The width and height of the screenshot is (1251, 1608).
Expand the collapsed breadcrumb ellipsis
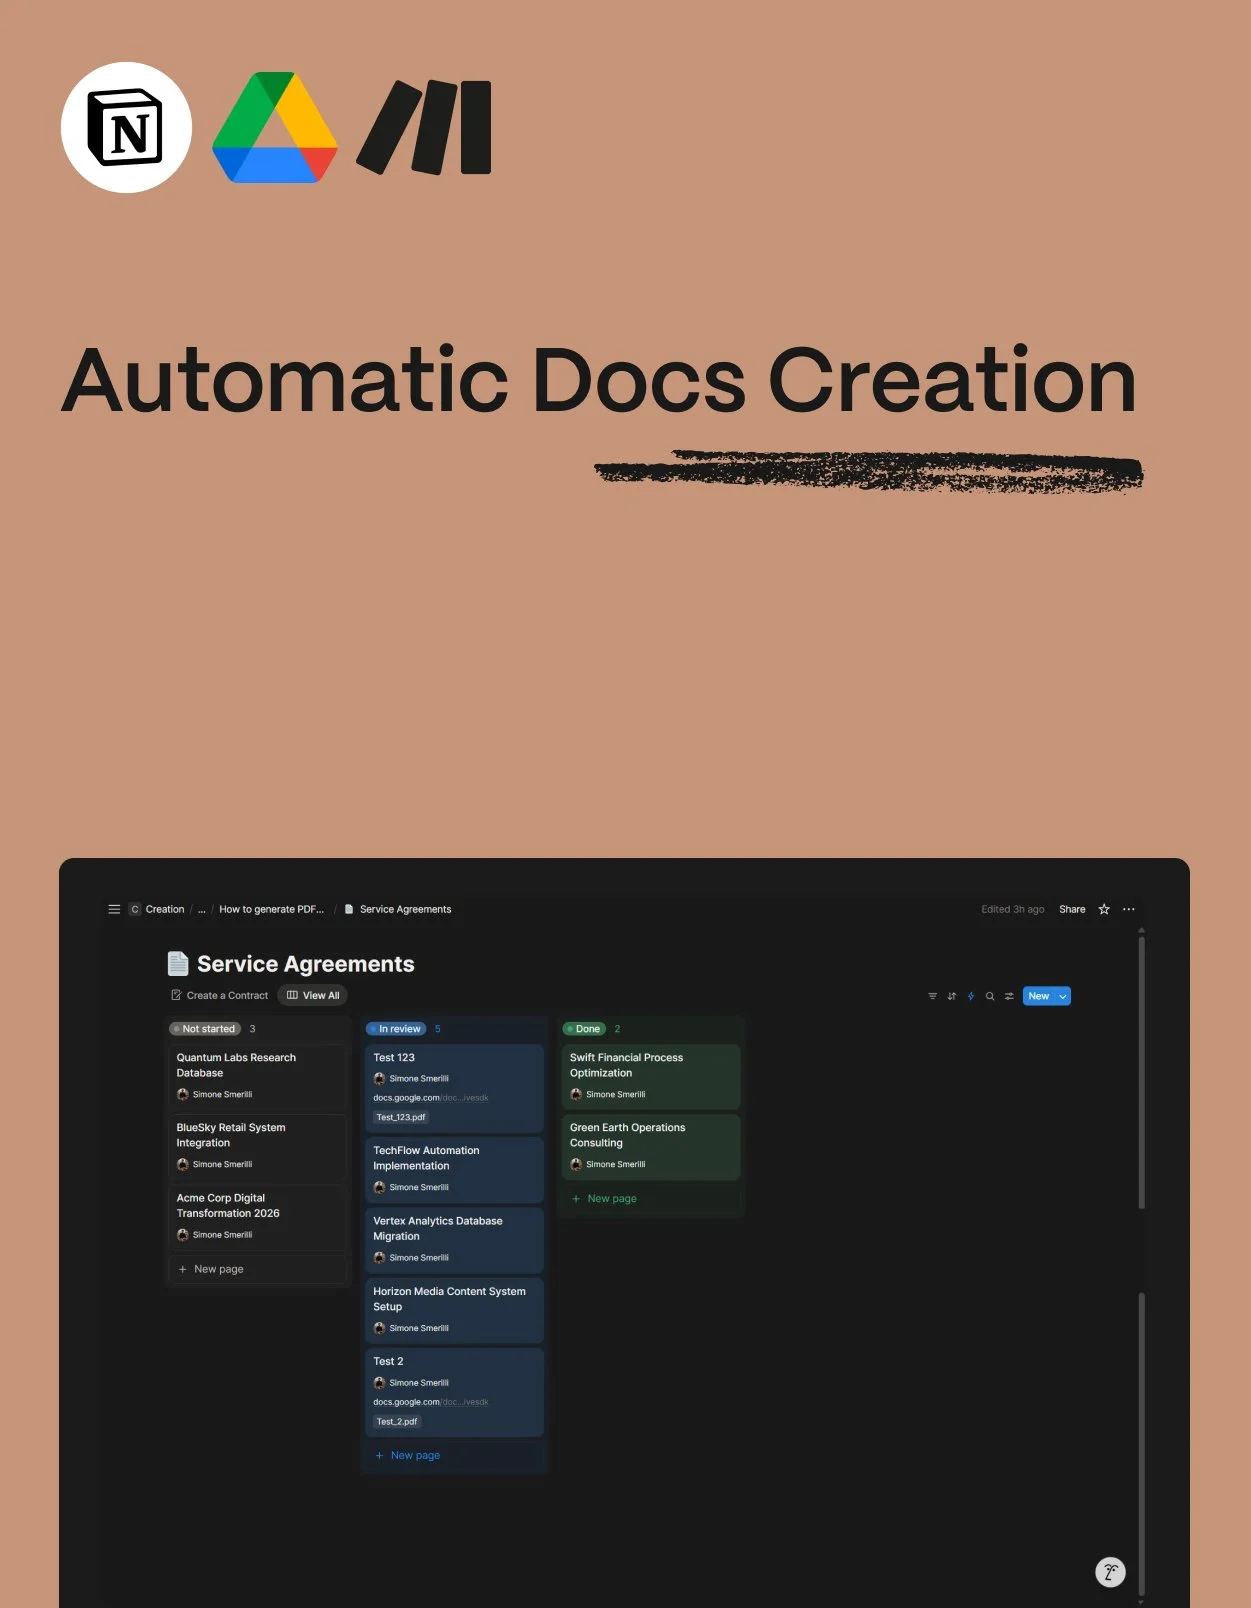[x=202, y=909]
